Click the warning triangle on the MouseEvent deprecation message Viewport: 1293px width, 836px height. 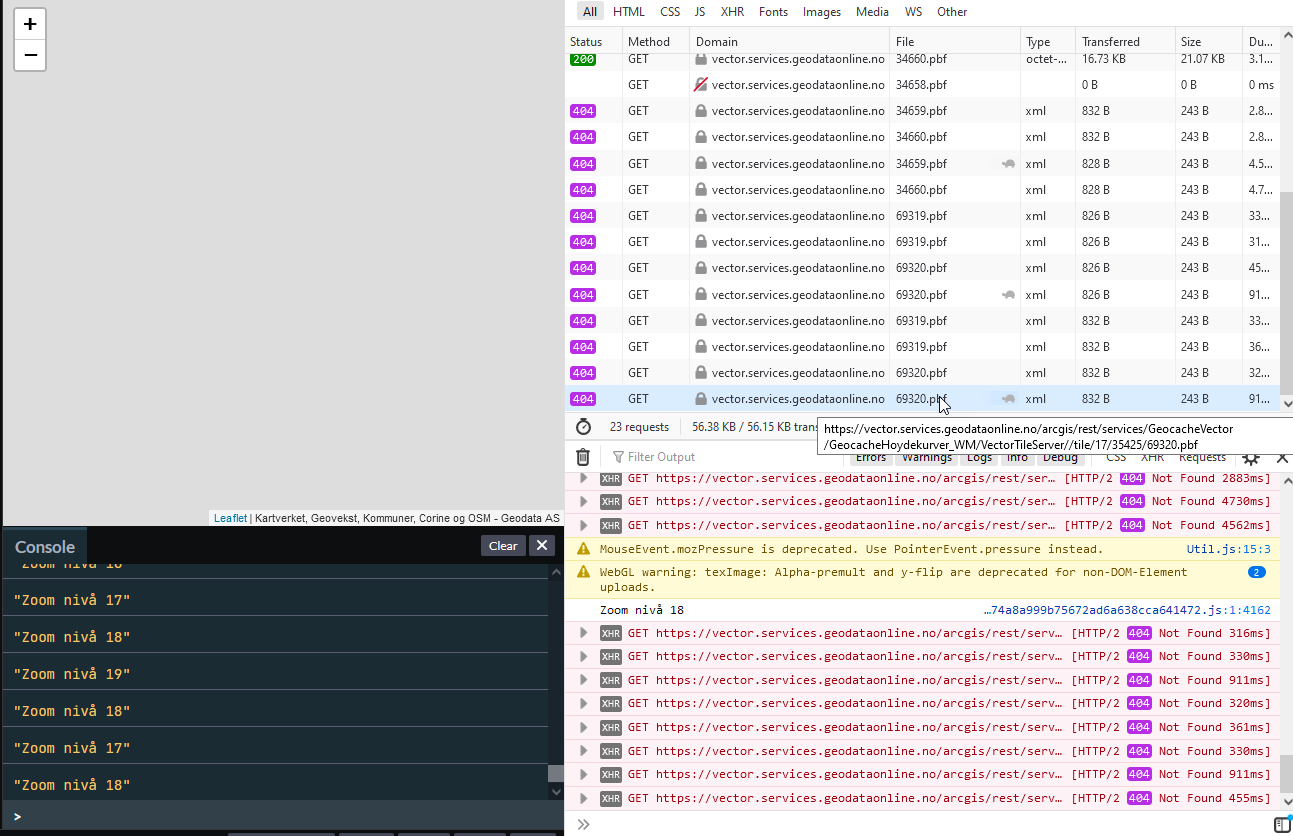pyautogui.click(x=583, y=548)
